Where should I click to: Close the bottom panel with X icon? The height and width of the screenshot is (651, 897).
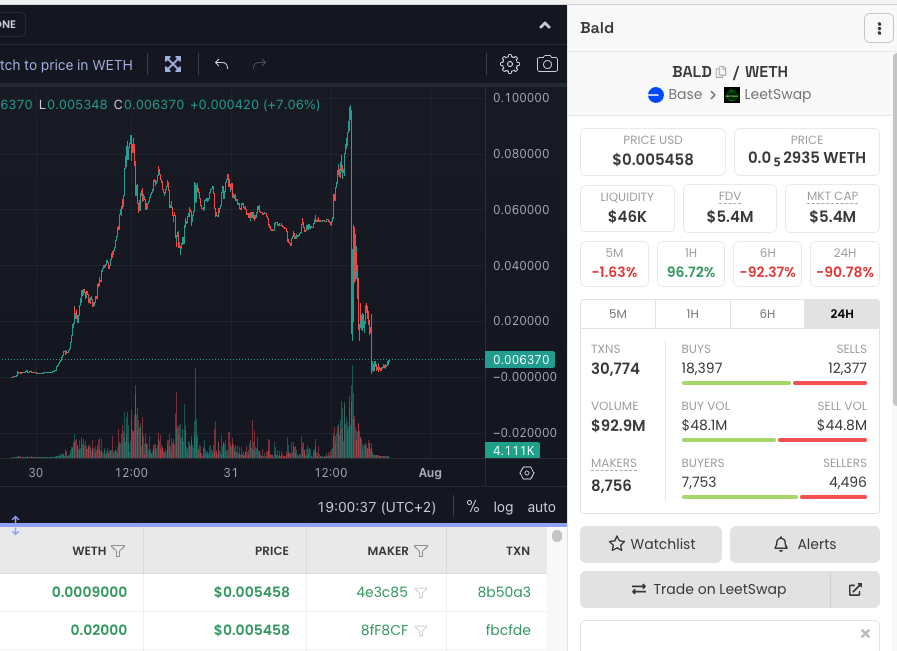click(x=866, y=633)
